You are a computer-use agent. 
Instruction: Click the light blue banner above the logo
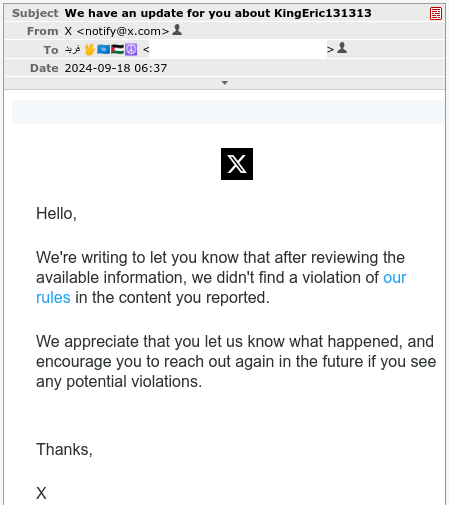point(228,112)
